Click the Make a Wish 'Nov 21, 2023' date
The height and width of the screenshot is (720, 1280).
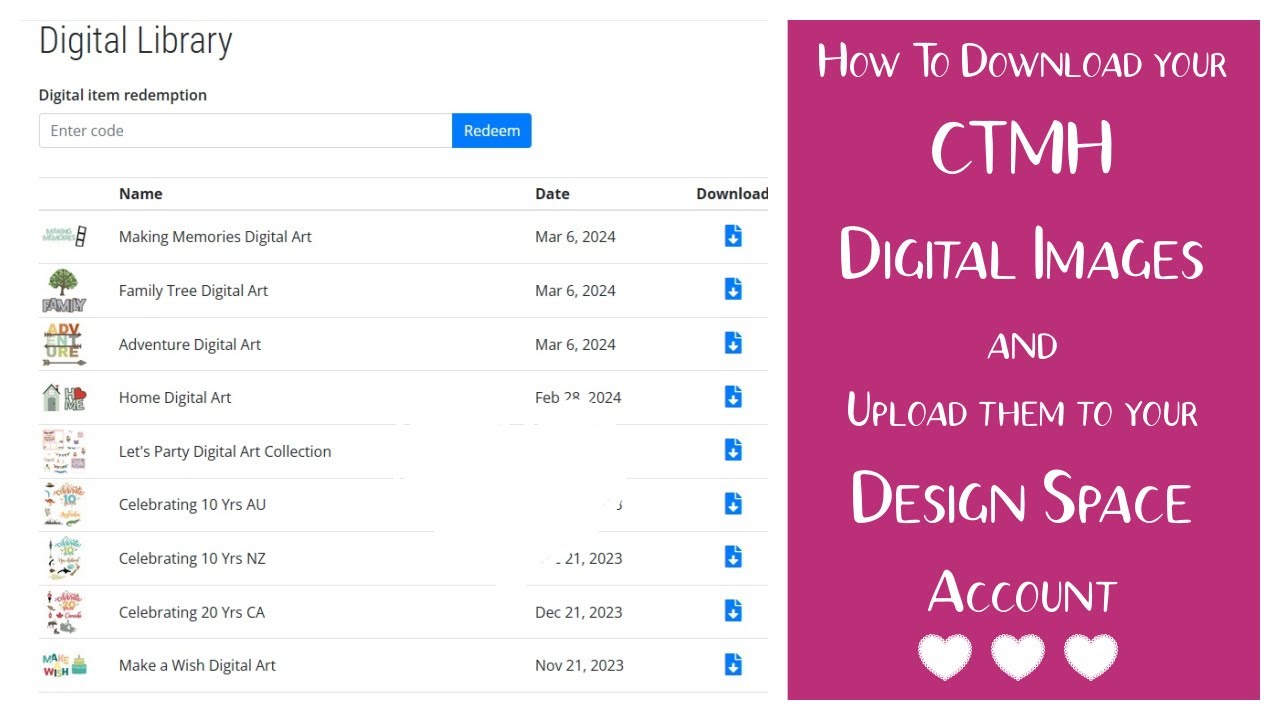tap(579, 665)
